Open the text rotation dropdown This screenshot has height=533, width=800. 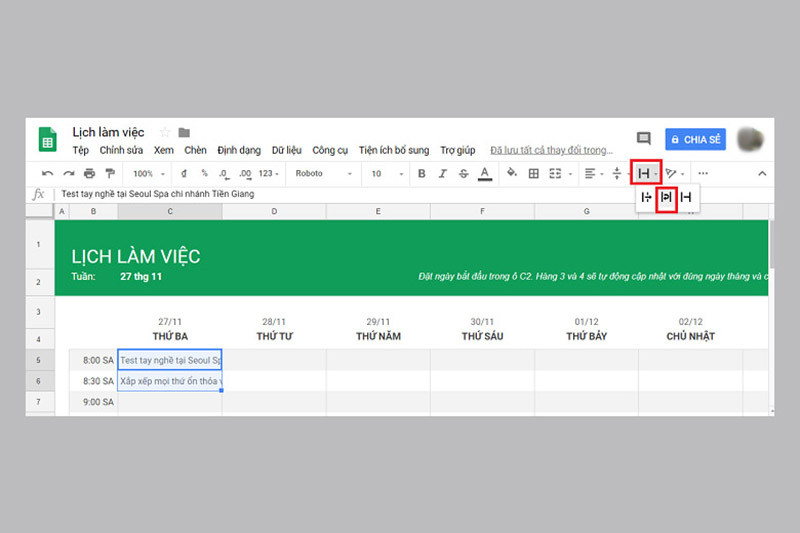[x=674, y=173]
